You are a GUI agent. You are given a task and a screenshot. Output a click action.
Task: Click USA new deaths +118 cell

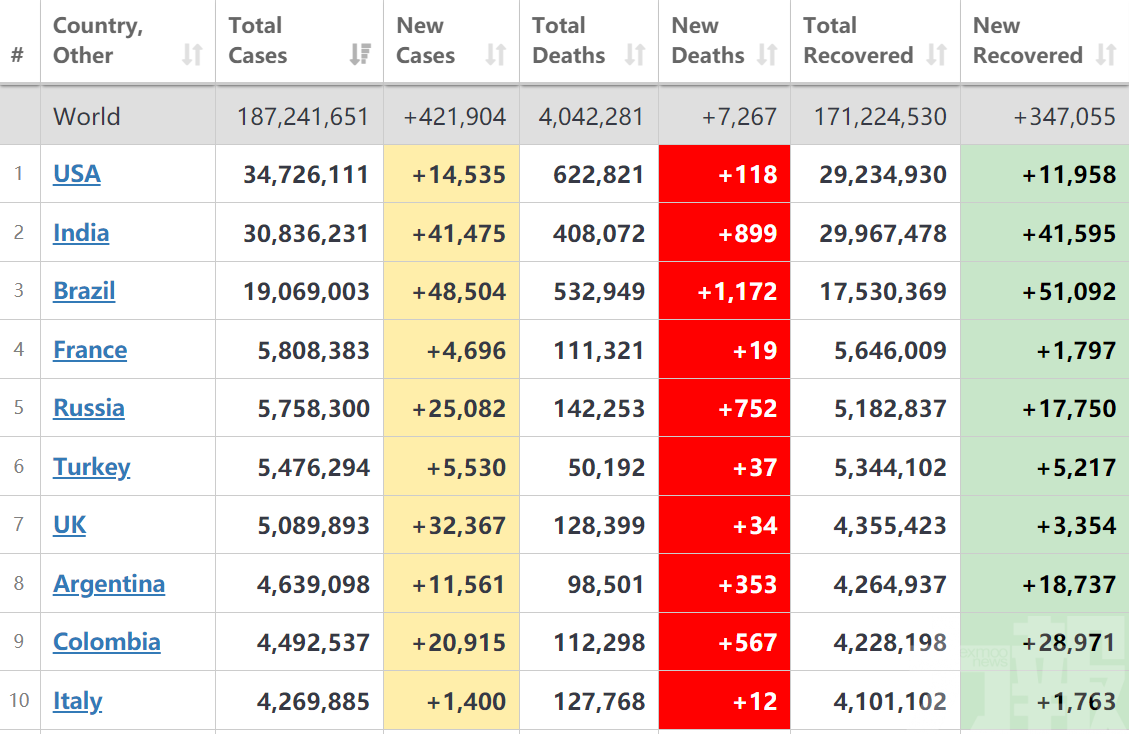(x=724, y=174)
